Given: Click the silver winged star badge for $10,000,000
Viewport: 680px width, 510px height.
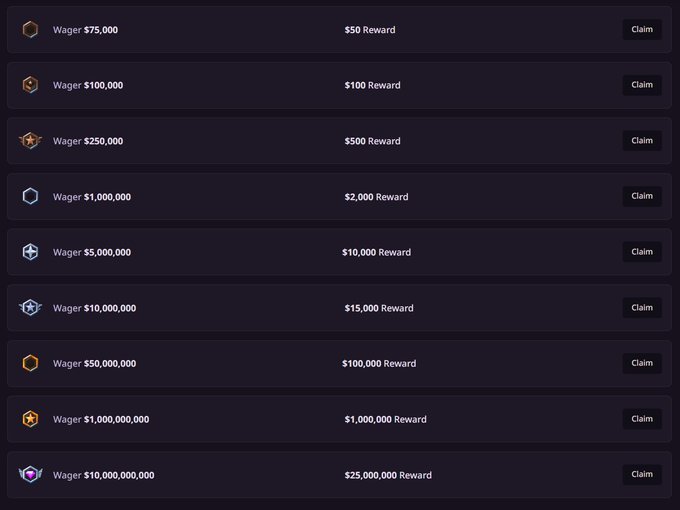Looking at the screenshot, I should click(30, 307).
